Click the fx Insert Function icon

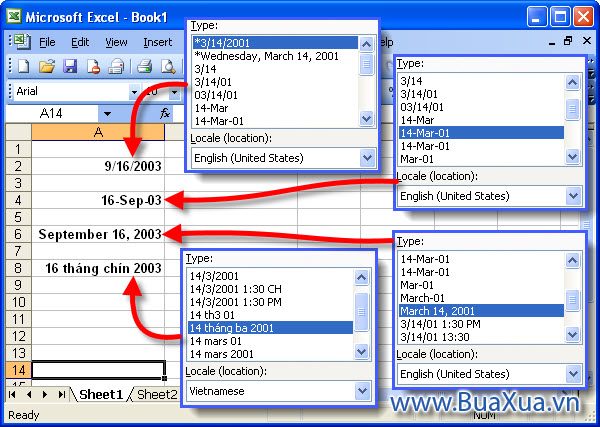tap(165, 113)
